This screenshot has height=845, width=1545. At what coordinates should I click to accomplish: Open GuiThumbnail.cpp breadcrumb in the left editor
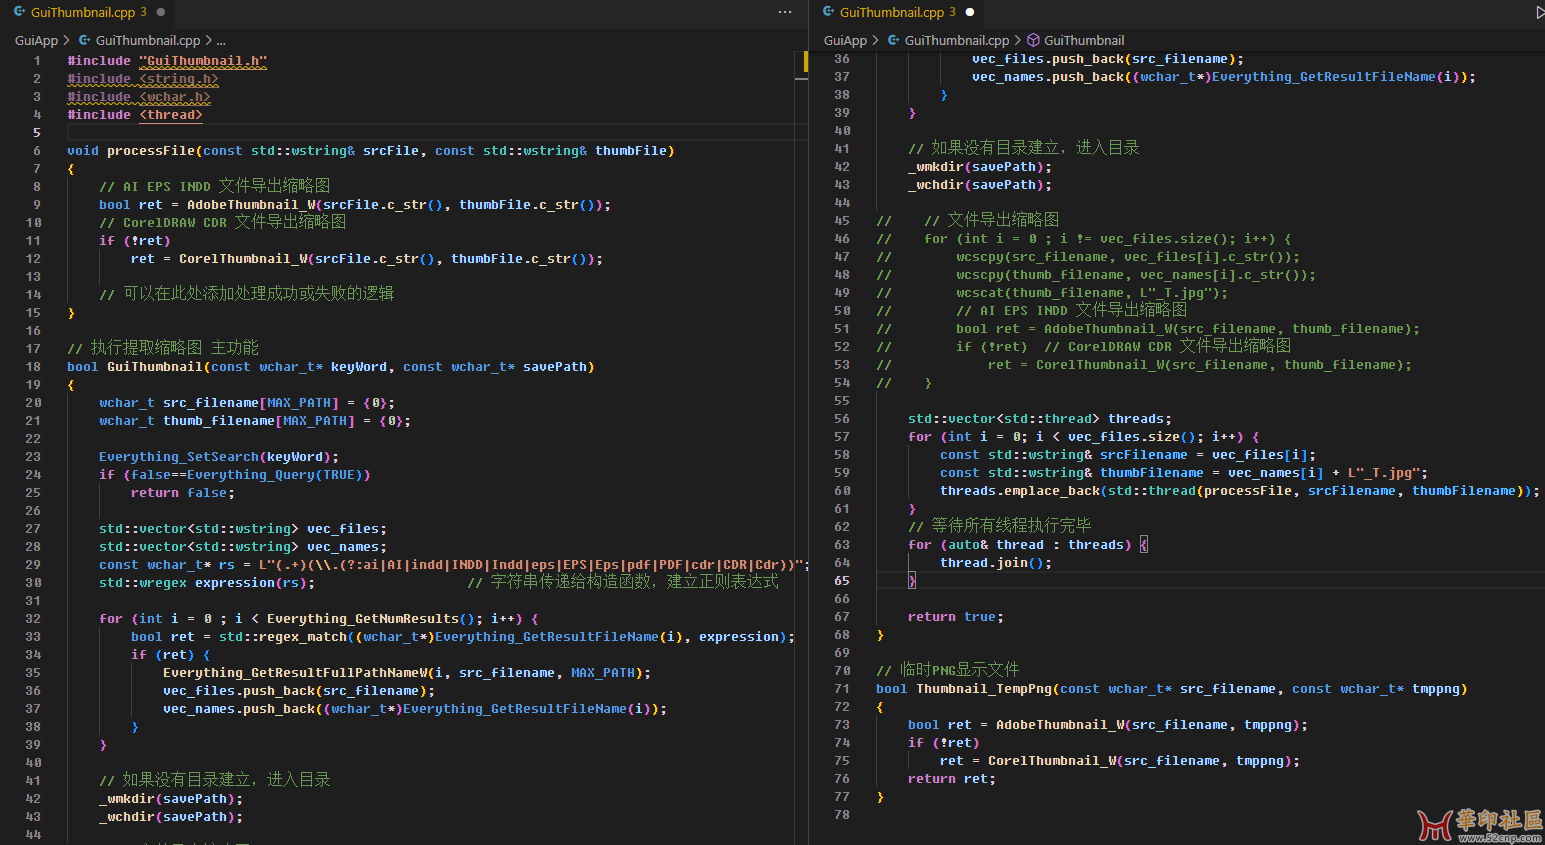(148, 40)
